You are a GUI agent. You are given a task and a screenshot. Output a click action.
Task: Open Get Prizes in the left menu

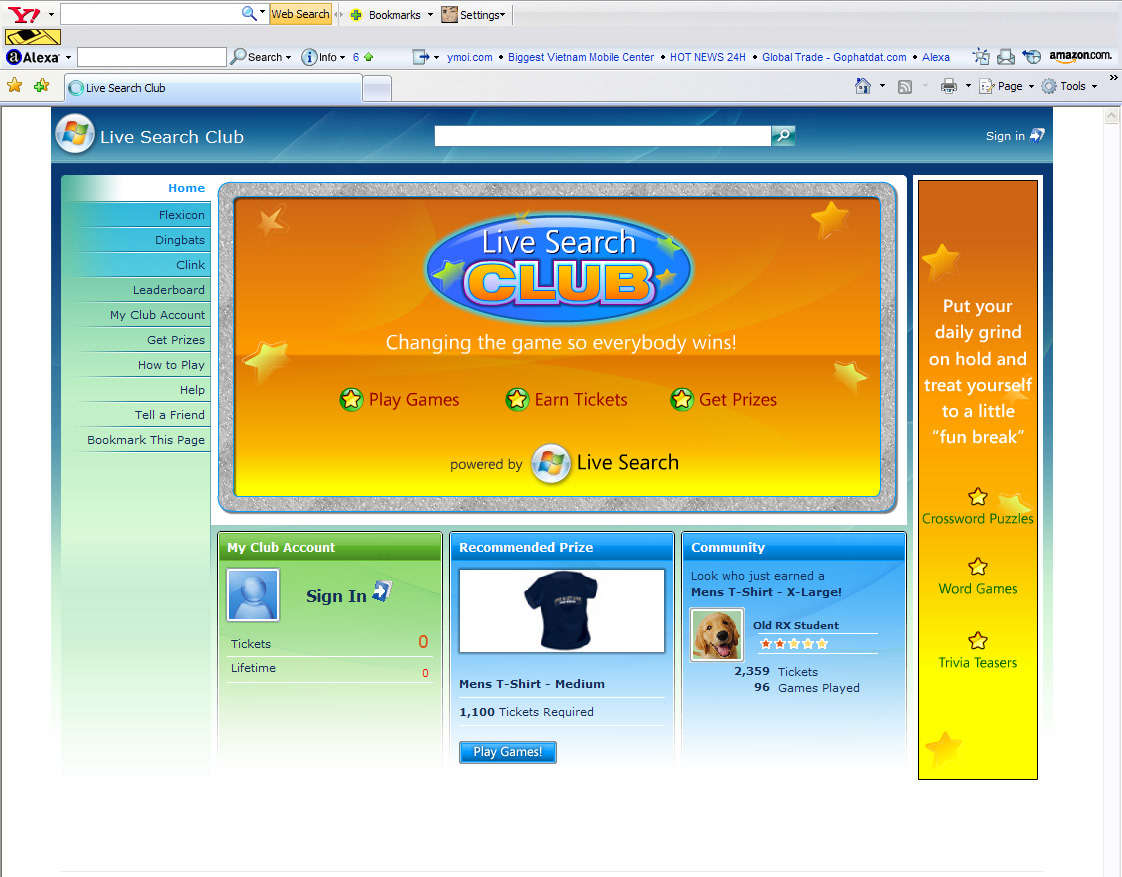click(176, 340)
